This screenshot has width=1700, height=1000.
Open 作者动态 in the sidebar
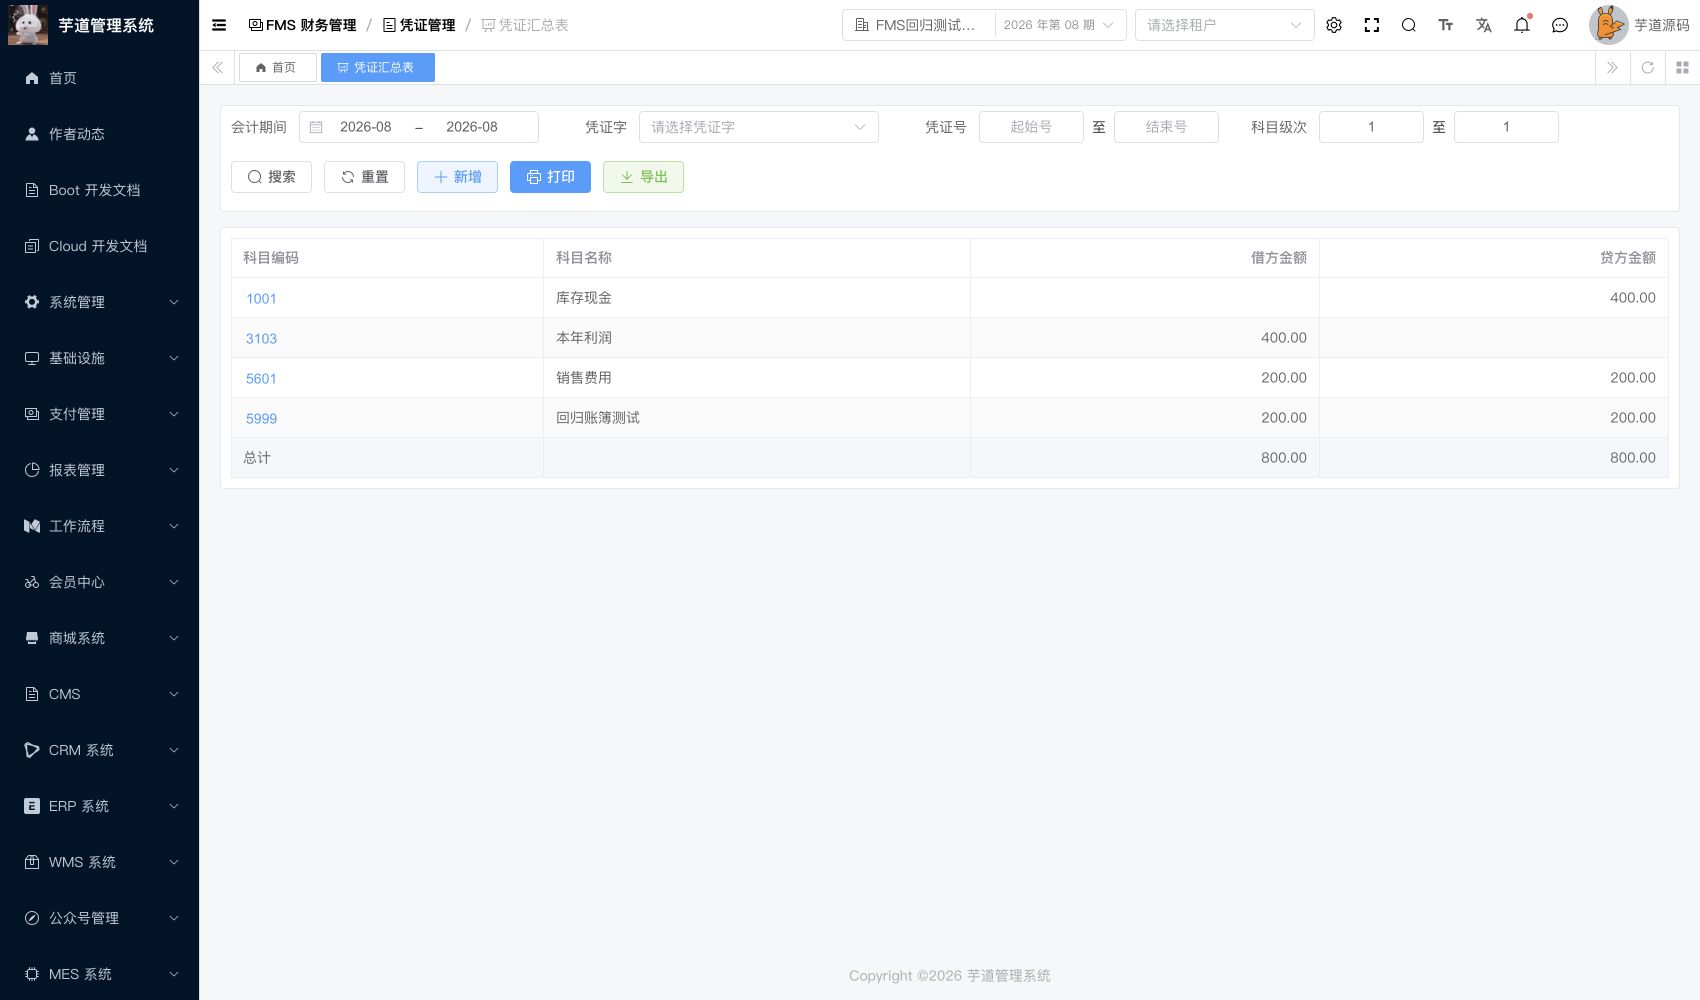click(x=99, y=134)
